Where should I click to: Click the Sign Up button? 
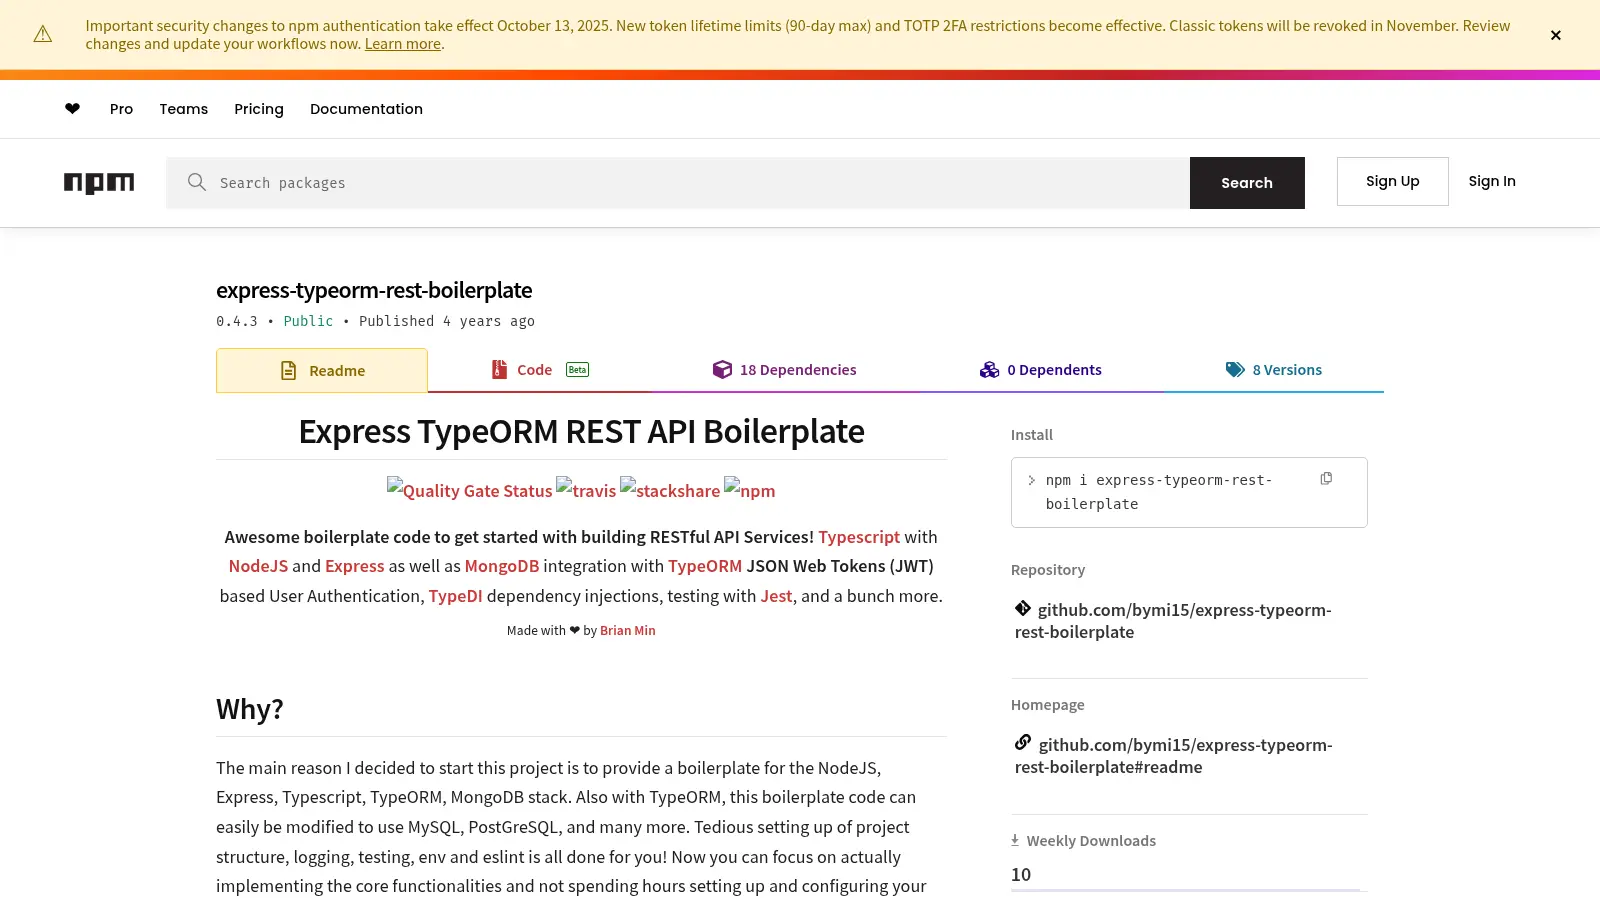click(1392, 181)
